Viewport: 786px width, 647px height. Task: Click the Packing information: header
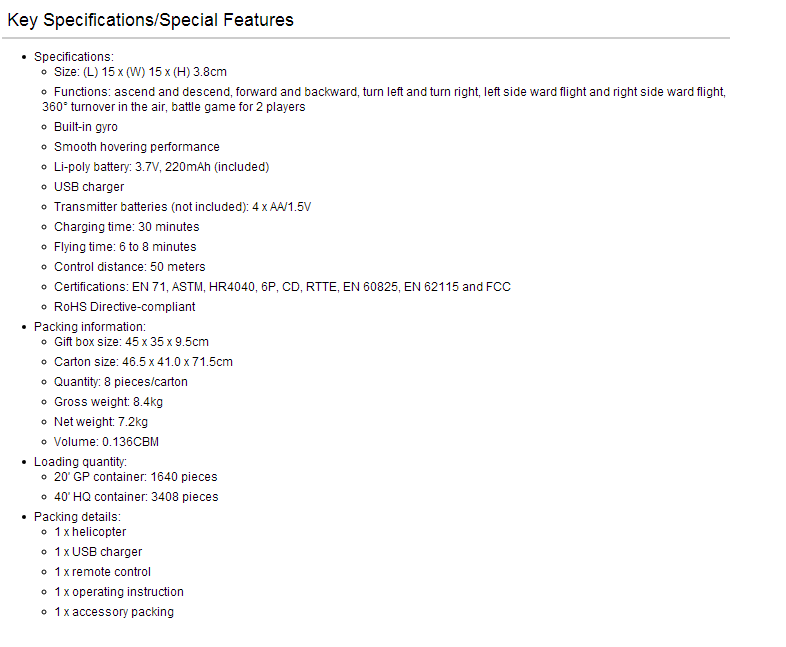point(90,327)
